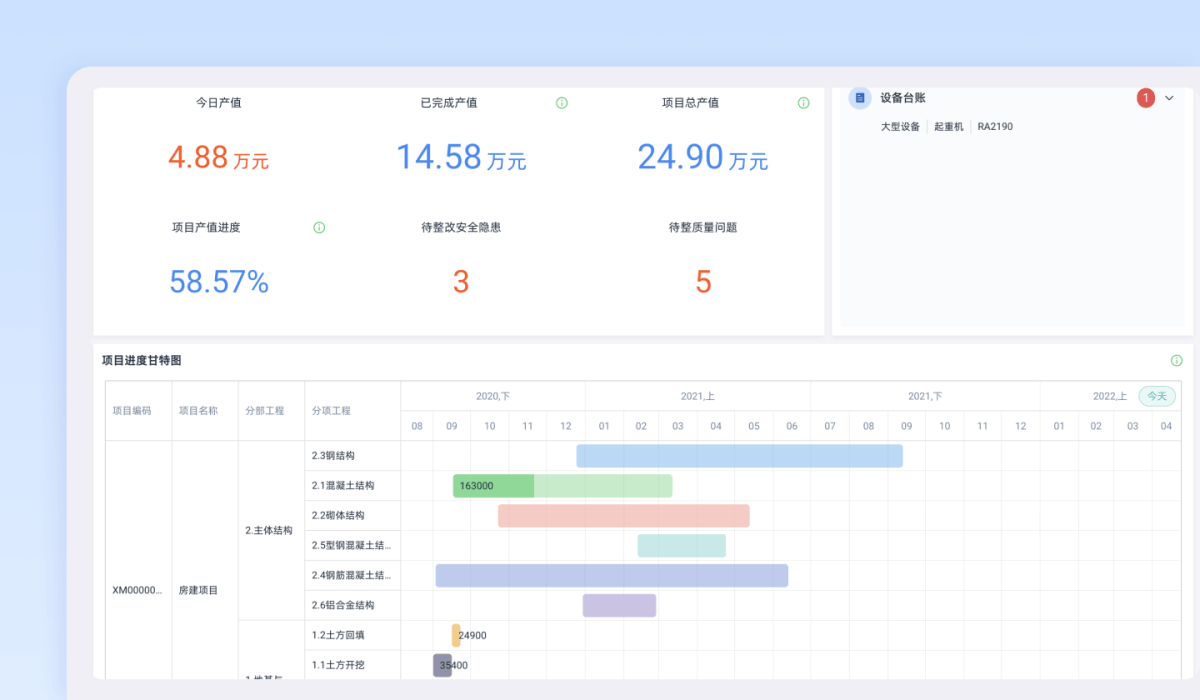
Task: Click the 2.3钢结构 blue Gantt bar
Action: point(740,456)
